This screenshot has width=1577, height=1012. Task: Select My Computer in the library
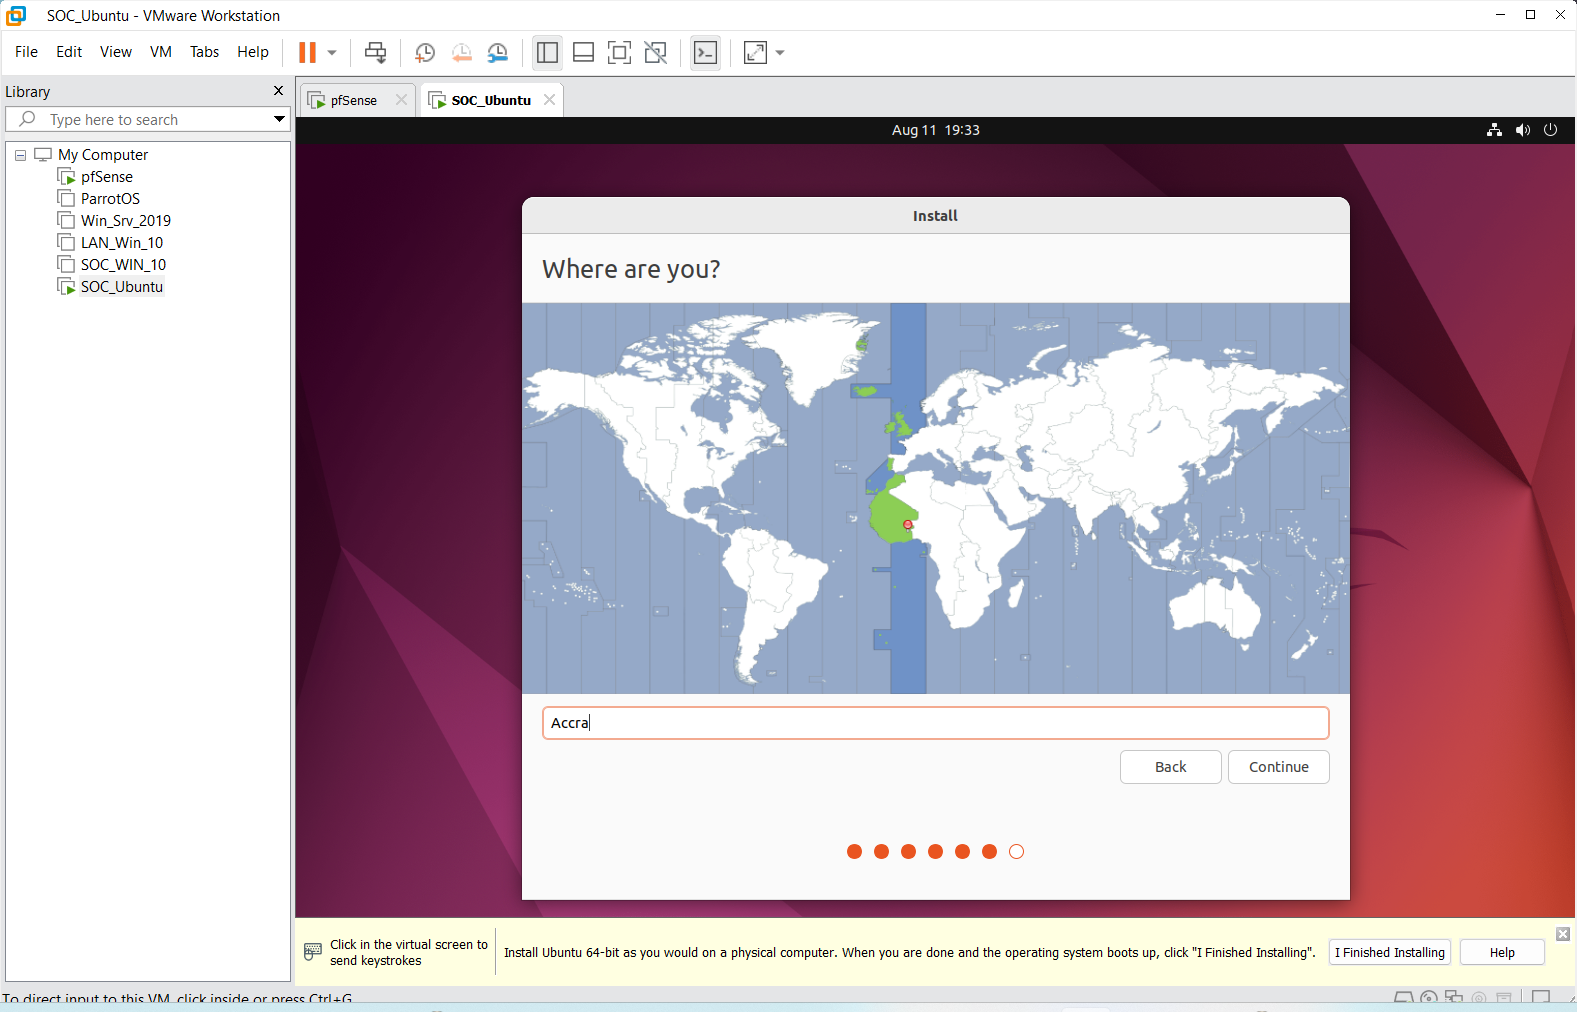[x=103, y=155]
